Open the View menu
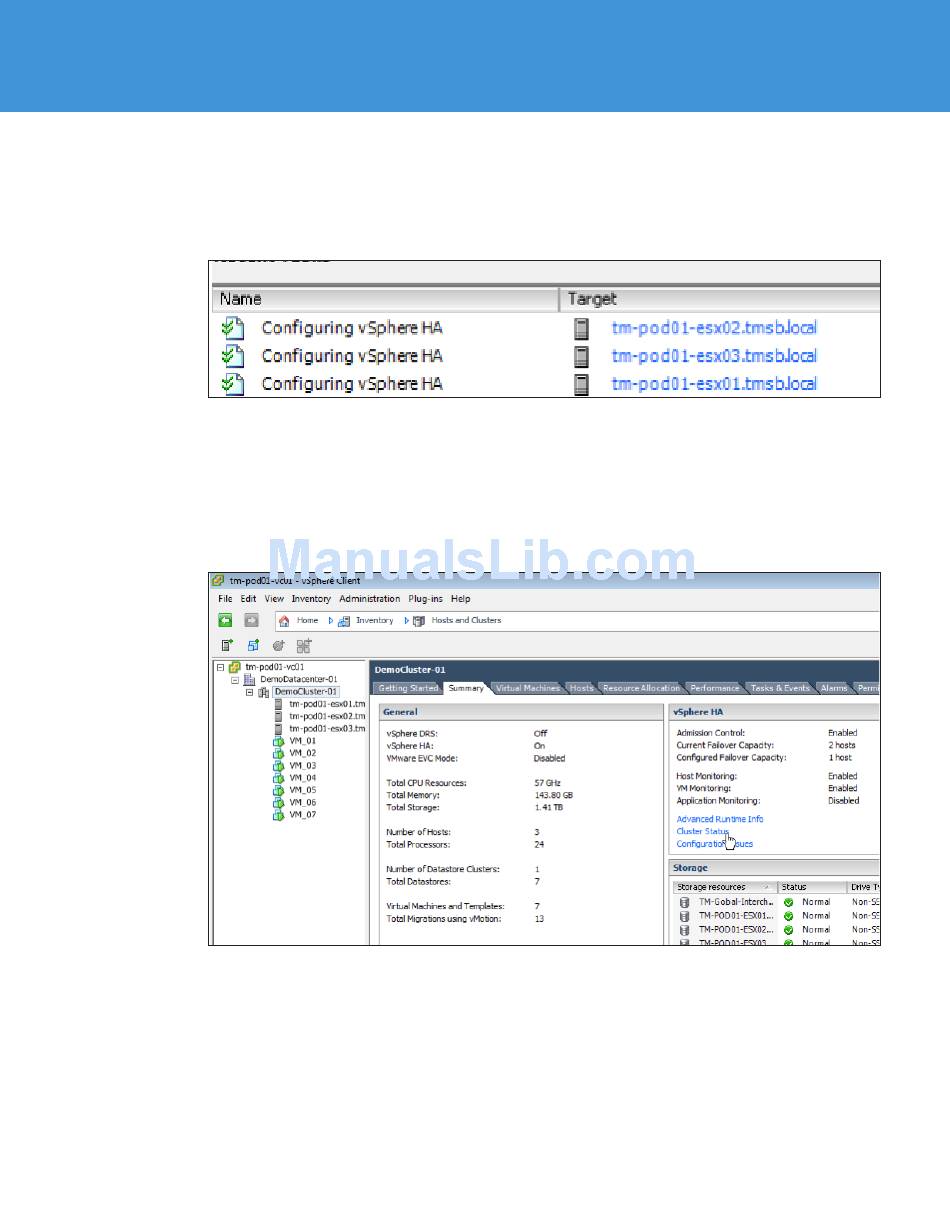This screenshot has width=950, height=1229. pyautogui.click(x=274, y=599)
